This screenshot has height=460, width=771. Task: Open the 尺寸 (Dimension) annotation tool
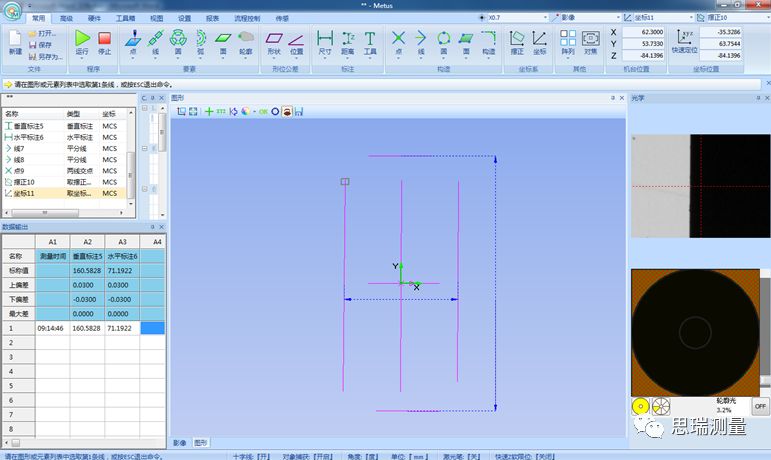coord(324,41)
